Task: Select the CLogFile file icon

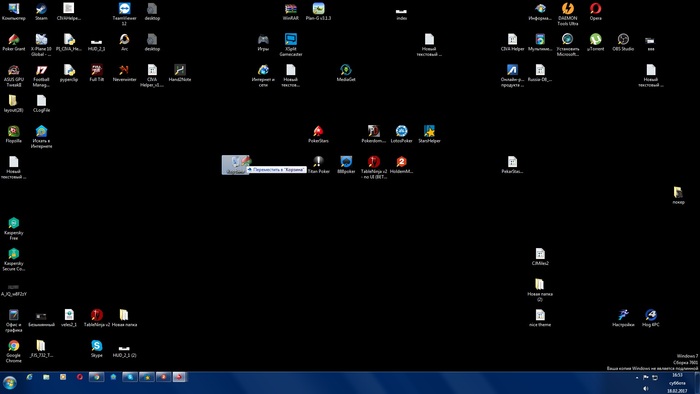Action: tap(41, 104)
